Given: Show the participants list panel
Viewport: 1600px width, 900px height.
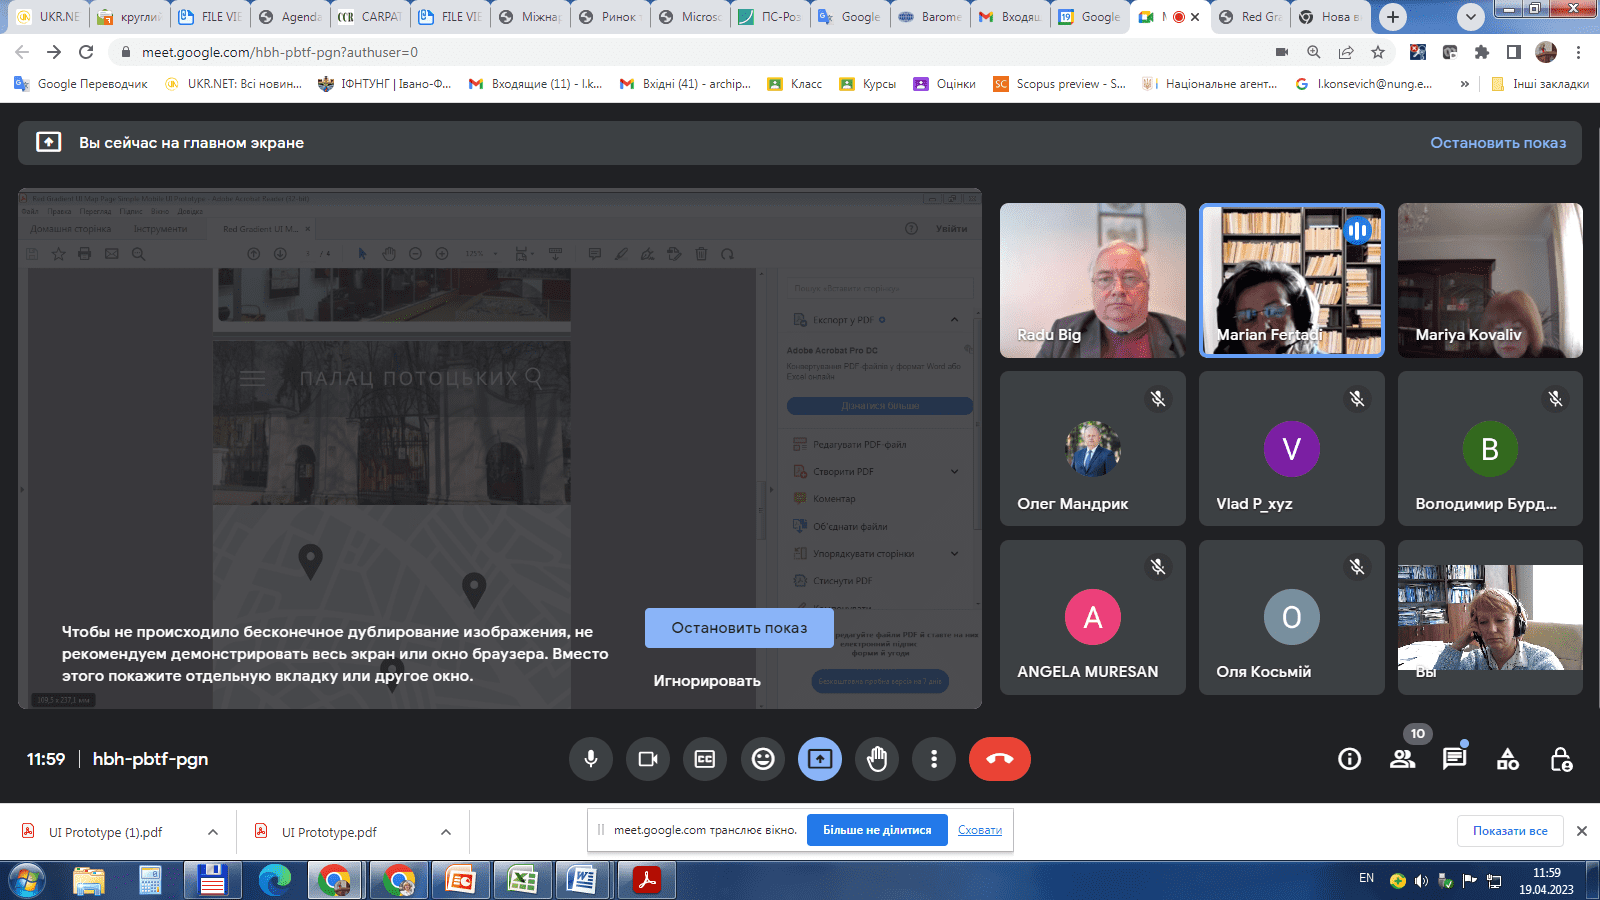Looking at the screenshot, I should 1402,759.
